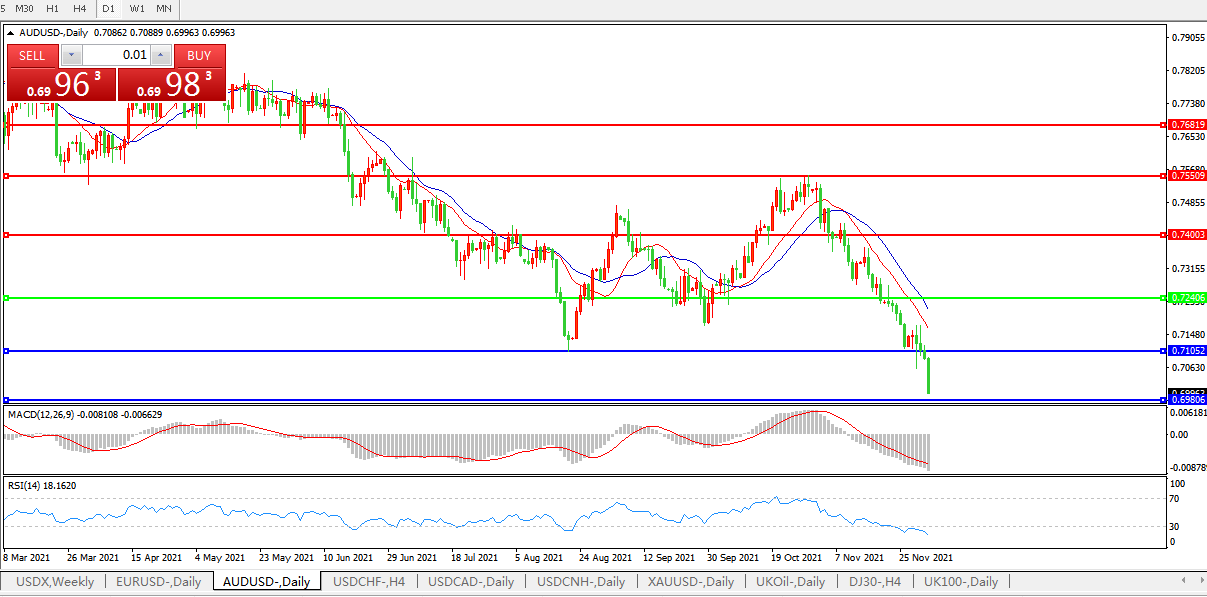The height and width of the screenshot is (597, 1207).
Task: Open the XAUUSD-,Daily chart tab
Action: point(688,581)
